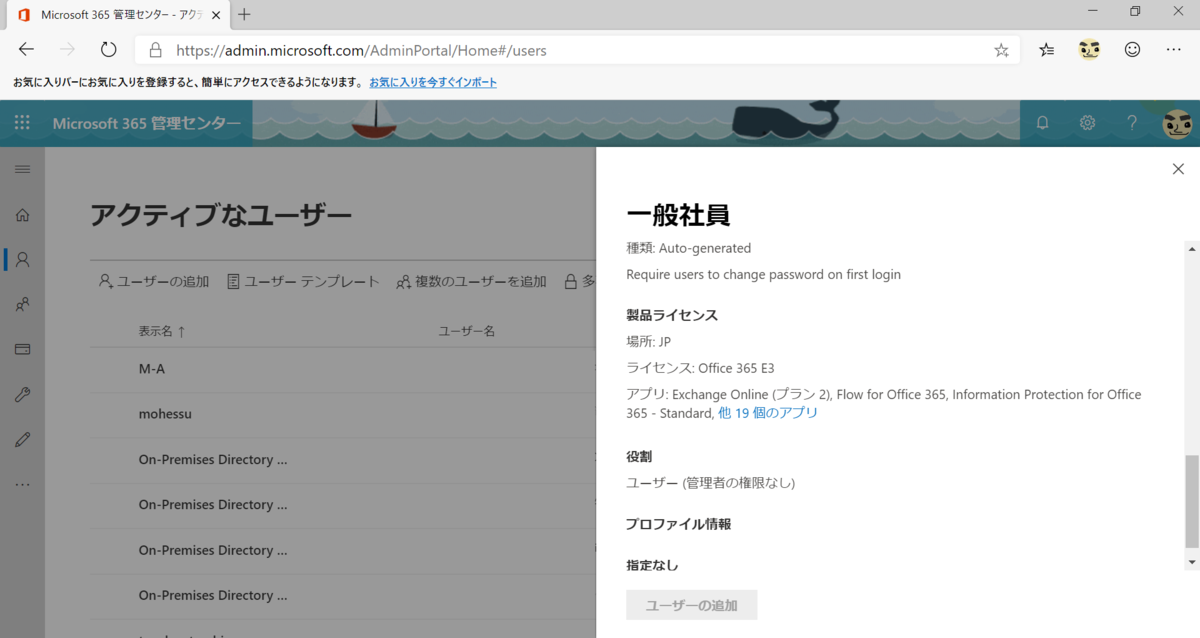
Task: Click 種類: Auto-generated text
Action: pyautogui.click(x=688, y=248)
